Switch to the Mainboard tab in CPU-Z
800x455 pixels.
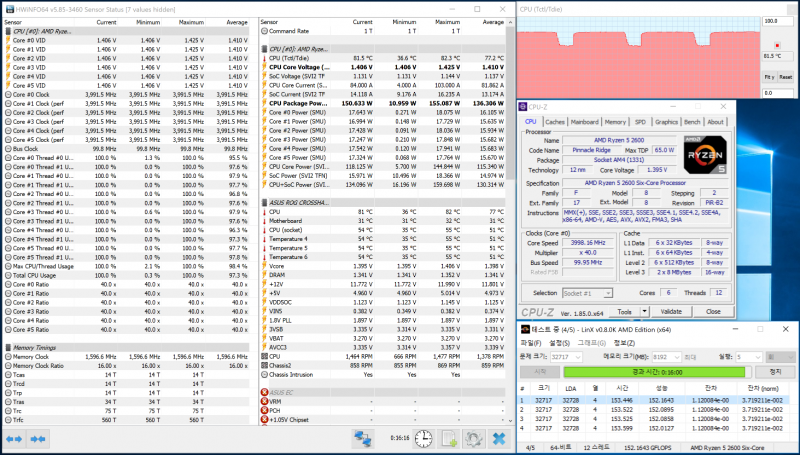click(584, 122)
